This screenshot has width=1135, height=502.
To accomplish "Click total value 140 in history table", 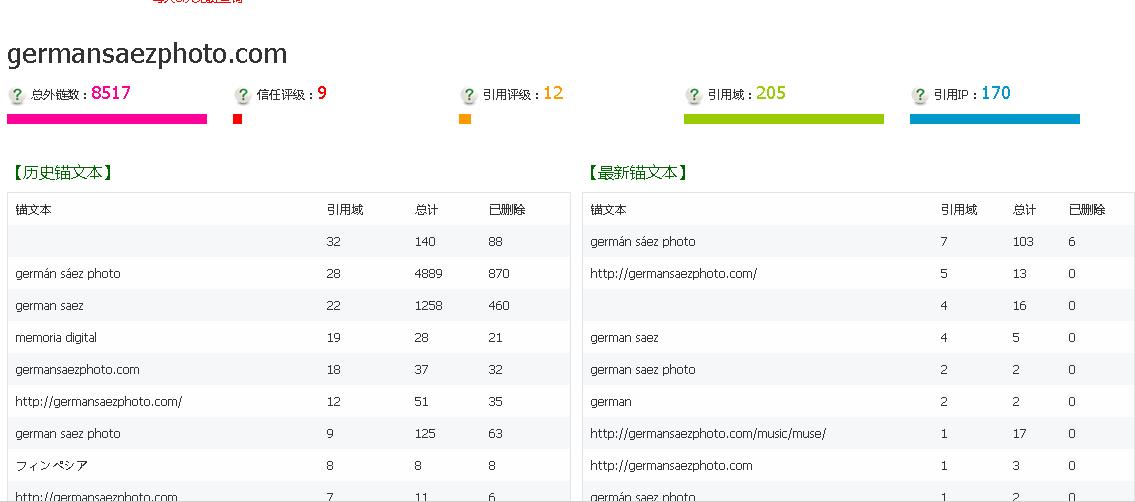I will (x=425, y=242).
